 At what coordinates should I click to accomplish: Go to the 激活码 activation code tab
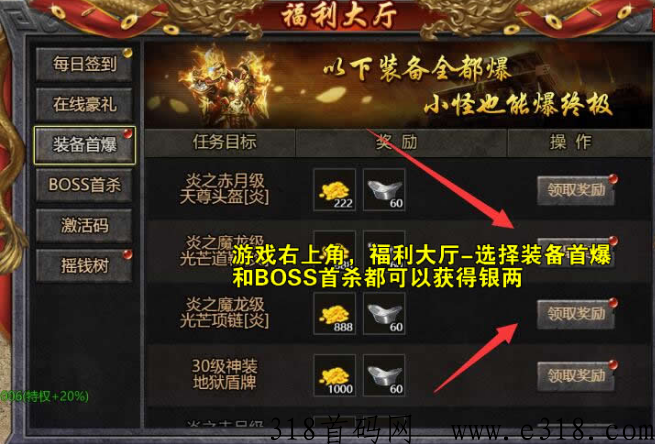pyautogui.click(x=84, y=226)
